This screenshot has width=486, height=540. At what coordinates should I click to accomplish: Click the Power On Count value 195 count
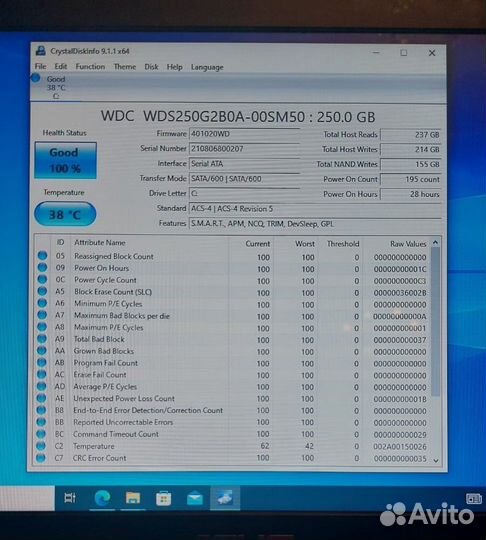coord(411,179)
